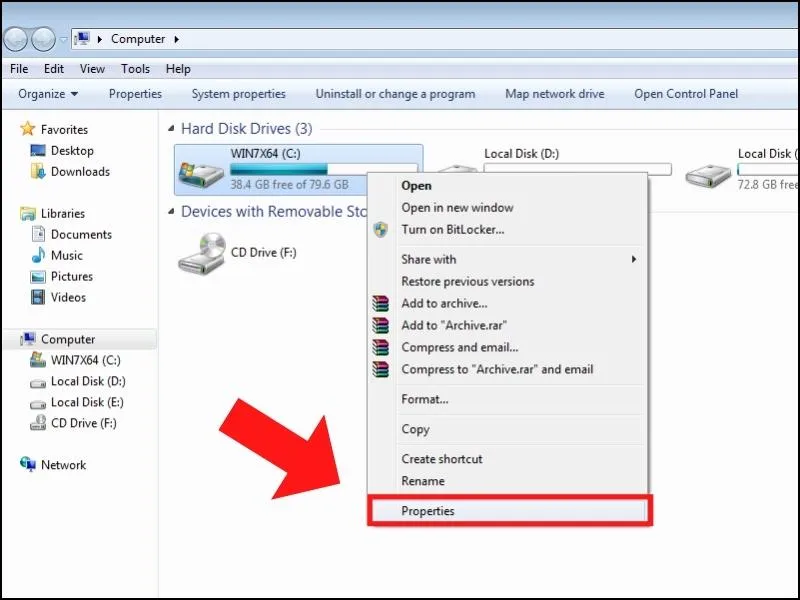Image resolution: width=800 pixels, height=600 pixels.
Task: Click Uninstall or change a program
Action: [x=395, y=94]
